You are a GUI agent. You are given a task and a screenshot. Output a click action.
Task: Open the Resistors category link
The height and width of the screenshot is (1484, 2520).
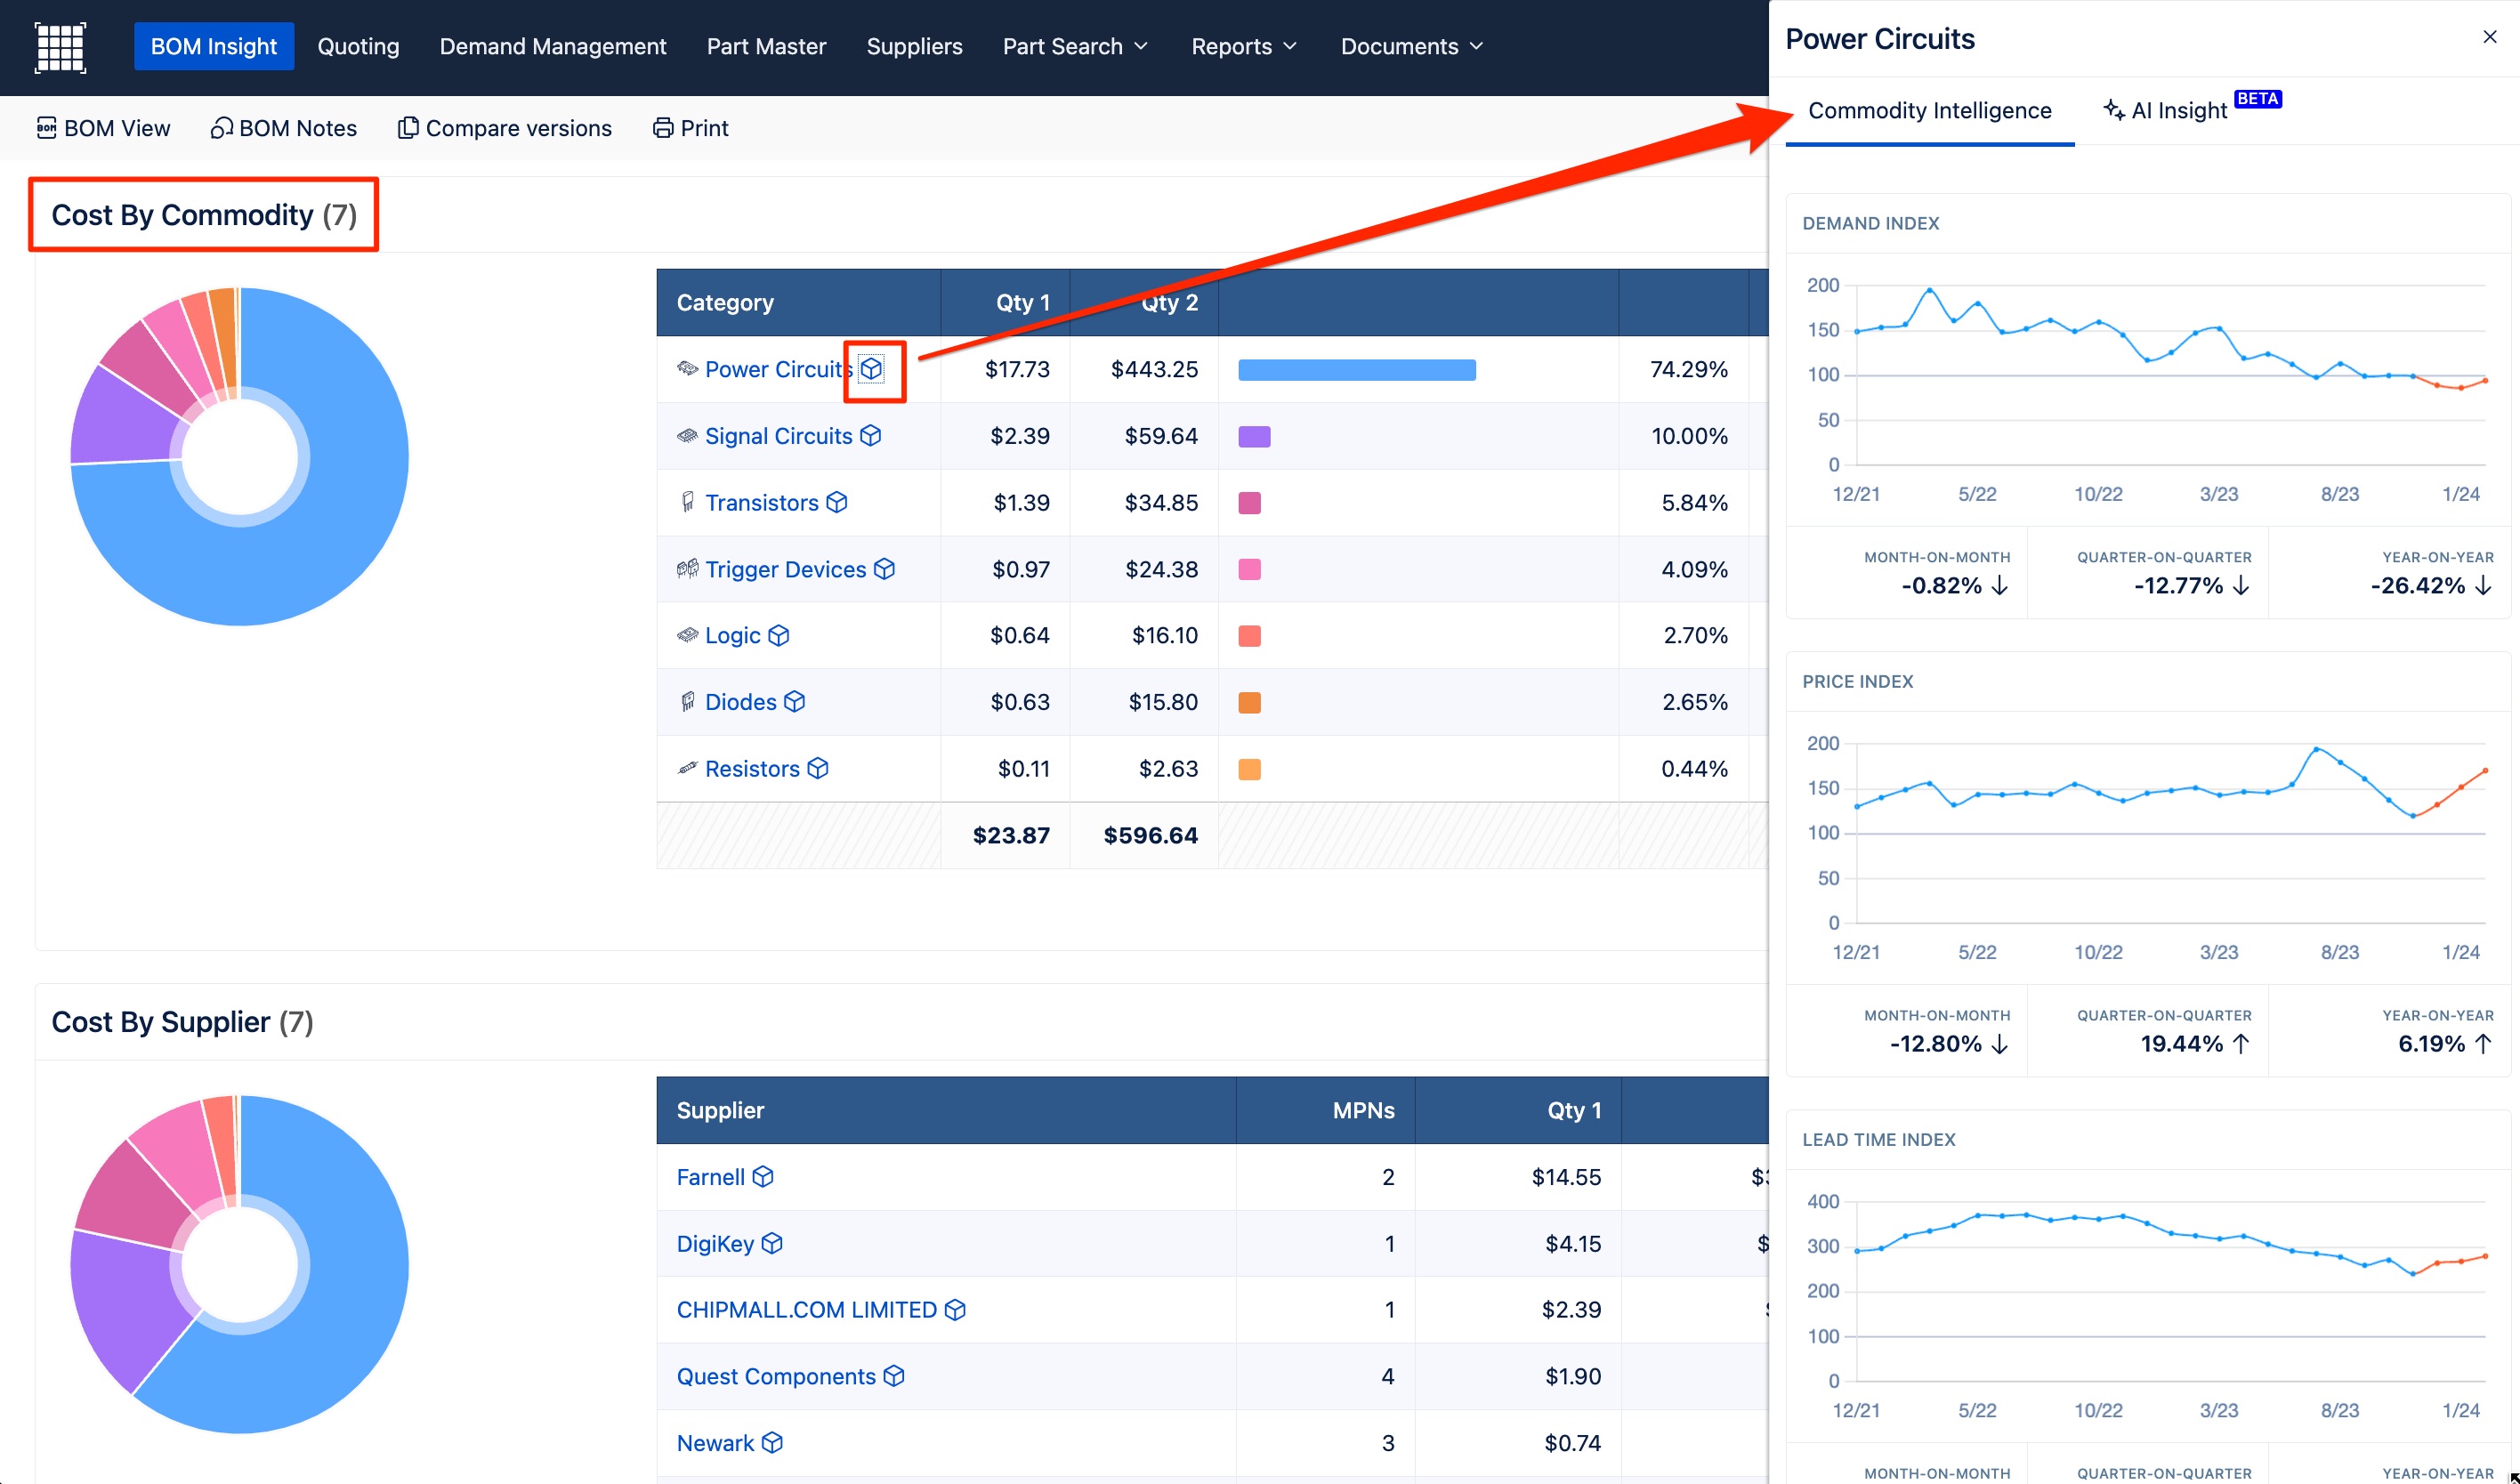point(752,768)
